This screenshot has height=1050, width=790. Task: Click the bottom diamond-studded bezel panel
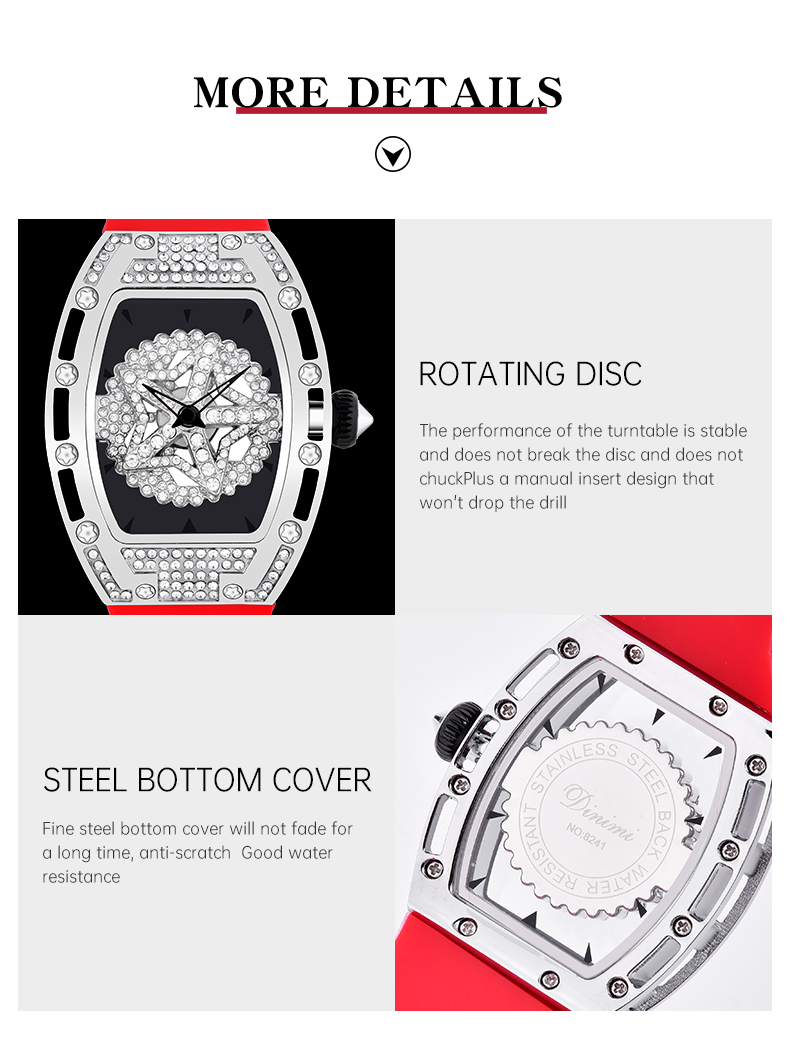189,573
